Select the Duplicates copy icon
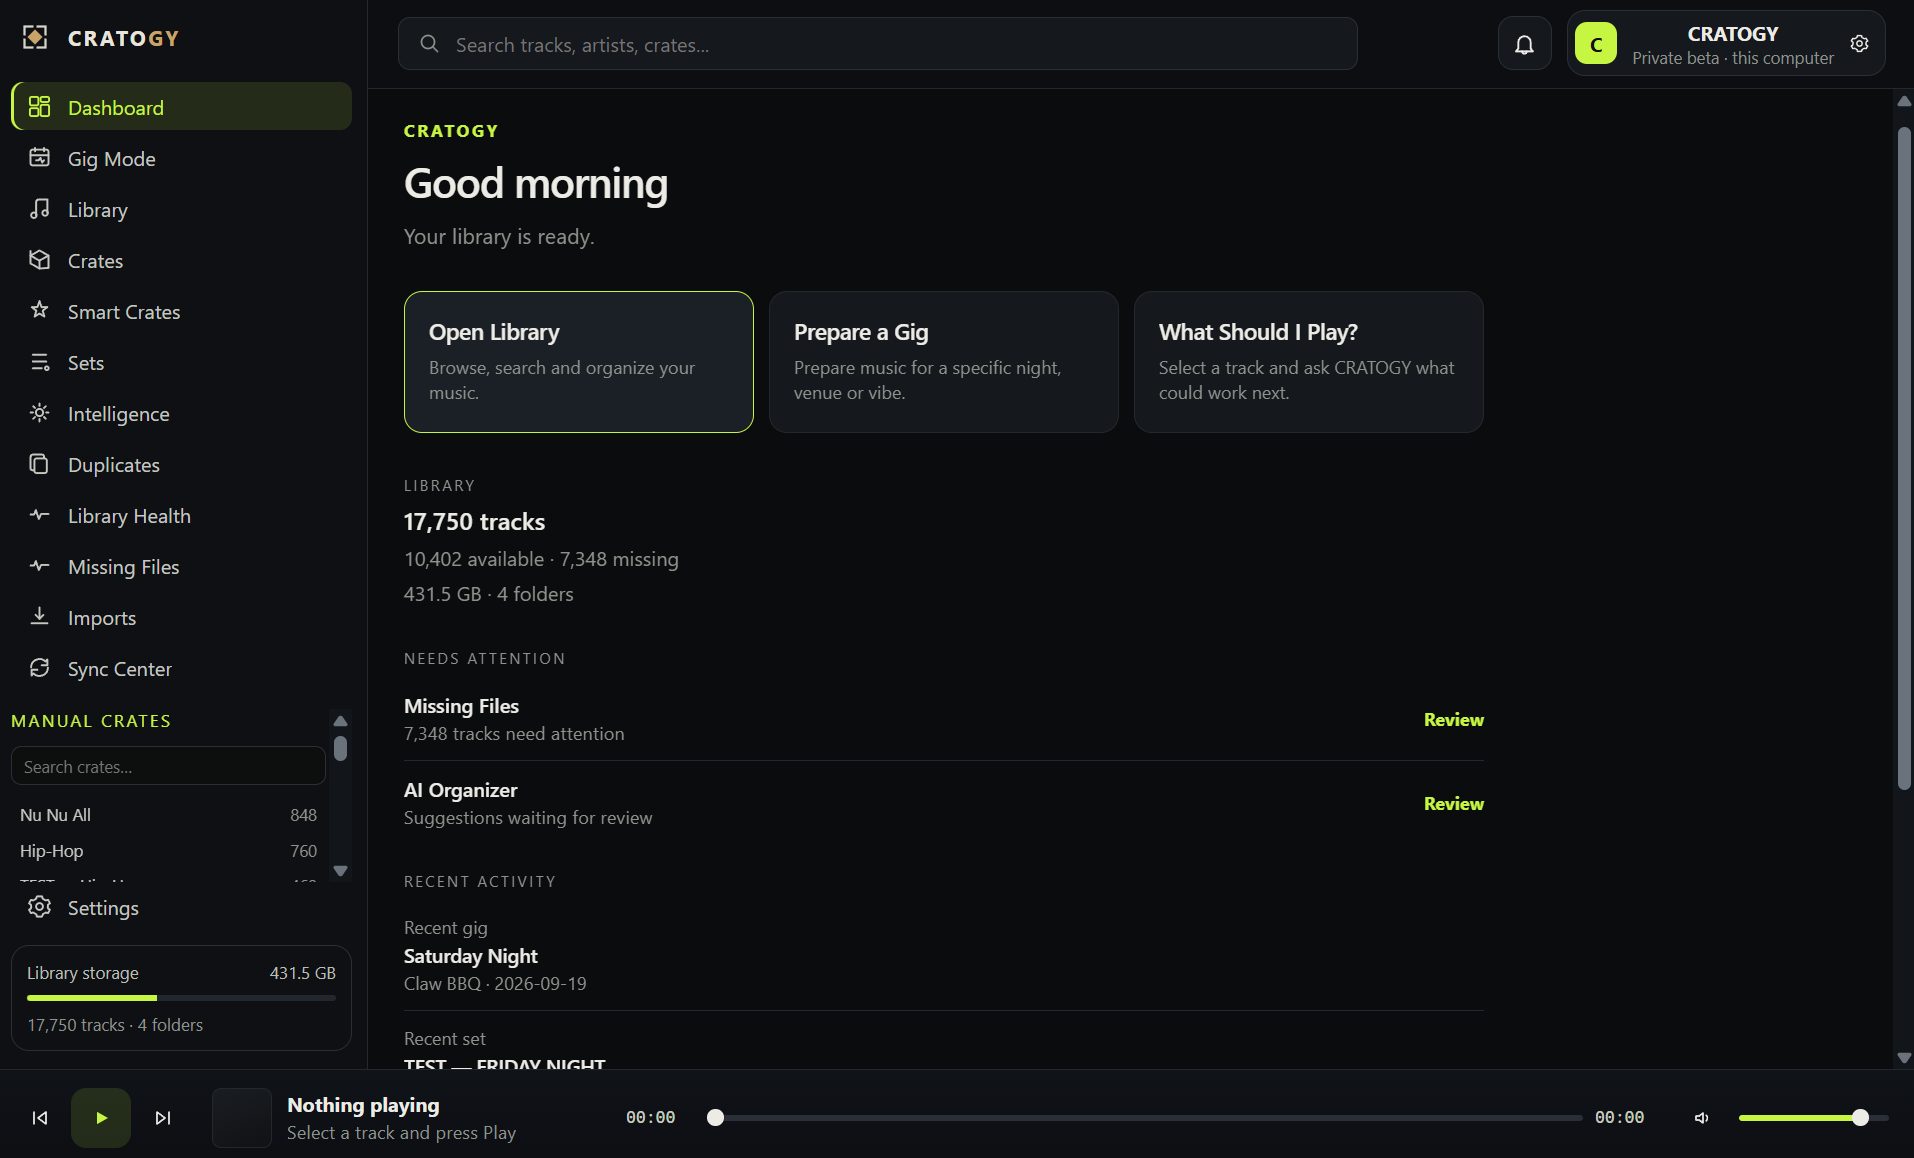 [39, 464]
